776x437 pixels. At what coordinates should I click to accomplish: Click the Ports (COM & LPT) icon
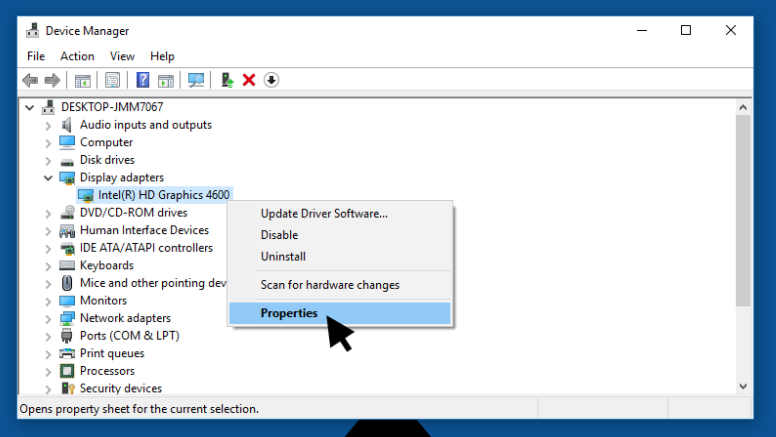click(x=67, y=336)
